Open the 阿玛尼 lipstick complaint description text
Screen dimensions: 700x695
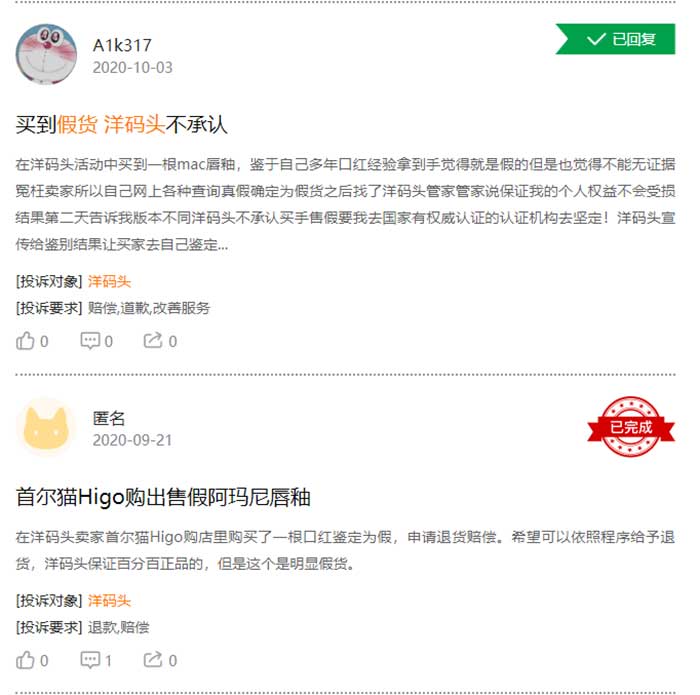pos(345,550)
